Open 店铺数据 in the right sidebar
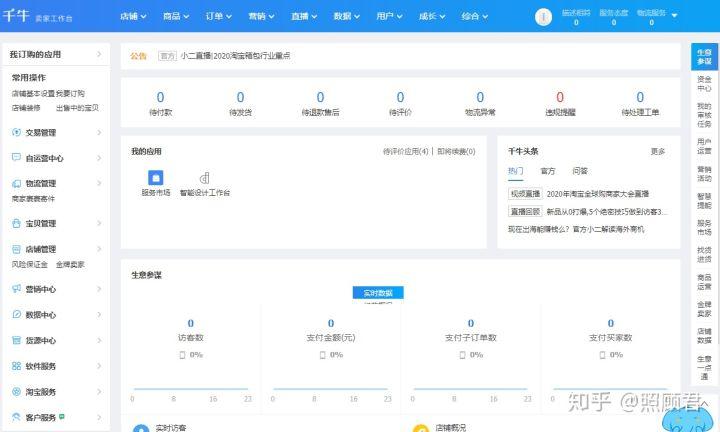Image resolution: width=720 pixels, height=432 pixels. [x=704, y=336]
